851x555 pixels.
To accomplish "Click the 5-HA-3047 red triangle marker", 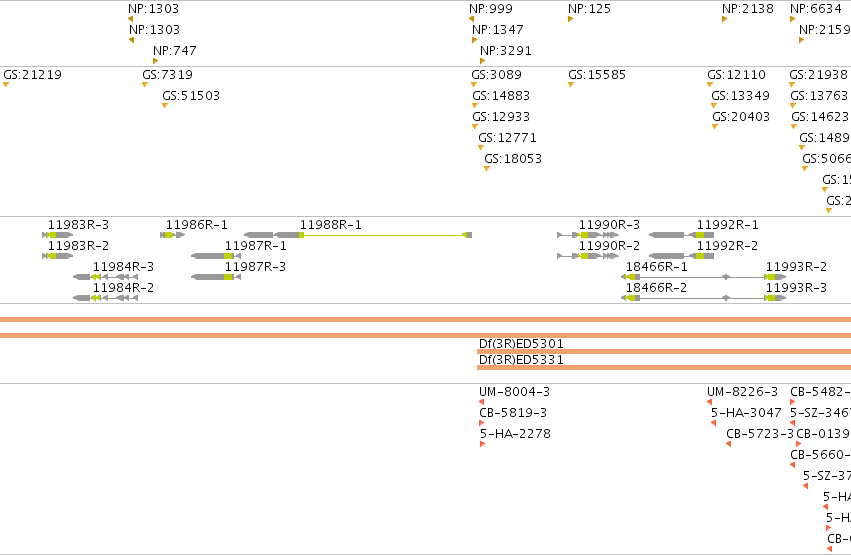I will (714, 423).
